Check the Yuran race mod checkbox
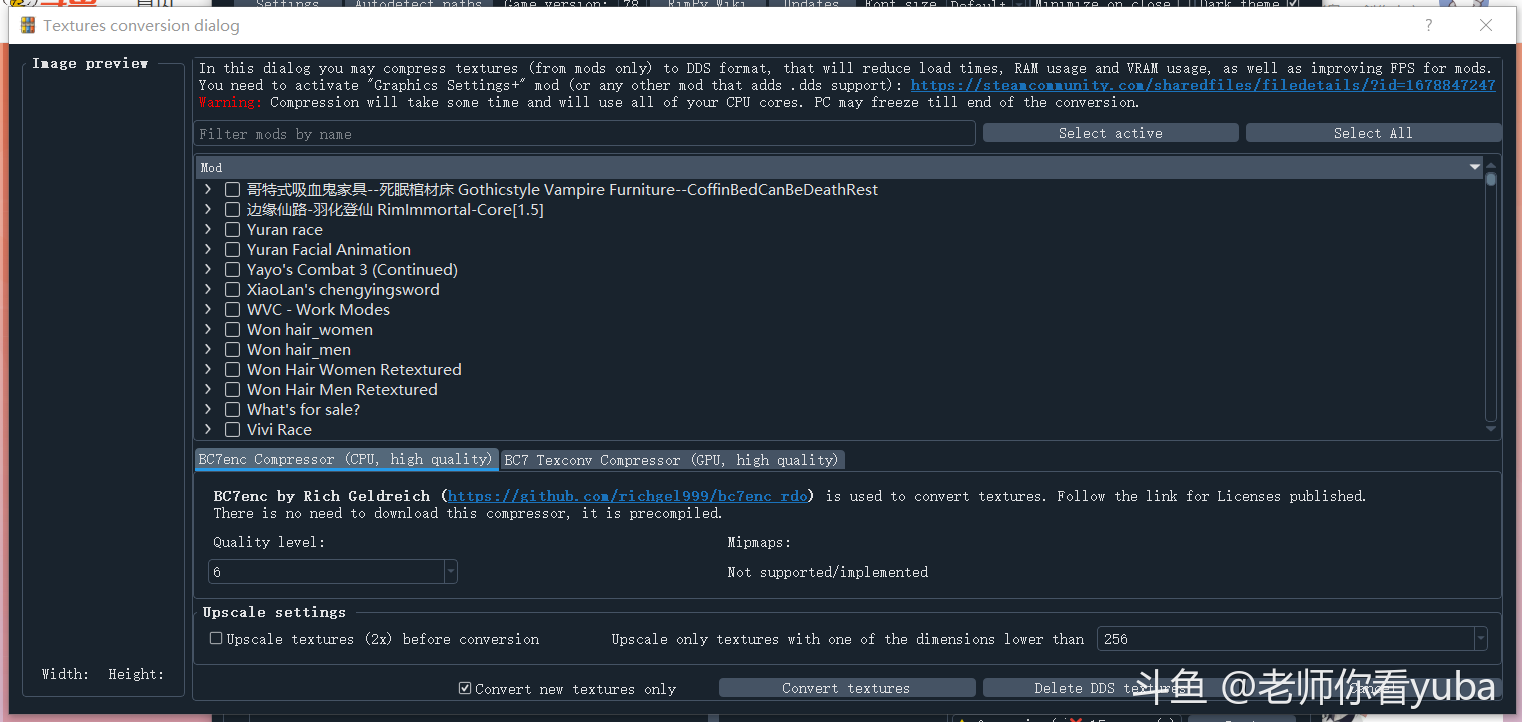Screen dimensions: 1522x722 pyautogui.click(x=232, y=230)
